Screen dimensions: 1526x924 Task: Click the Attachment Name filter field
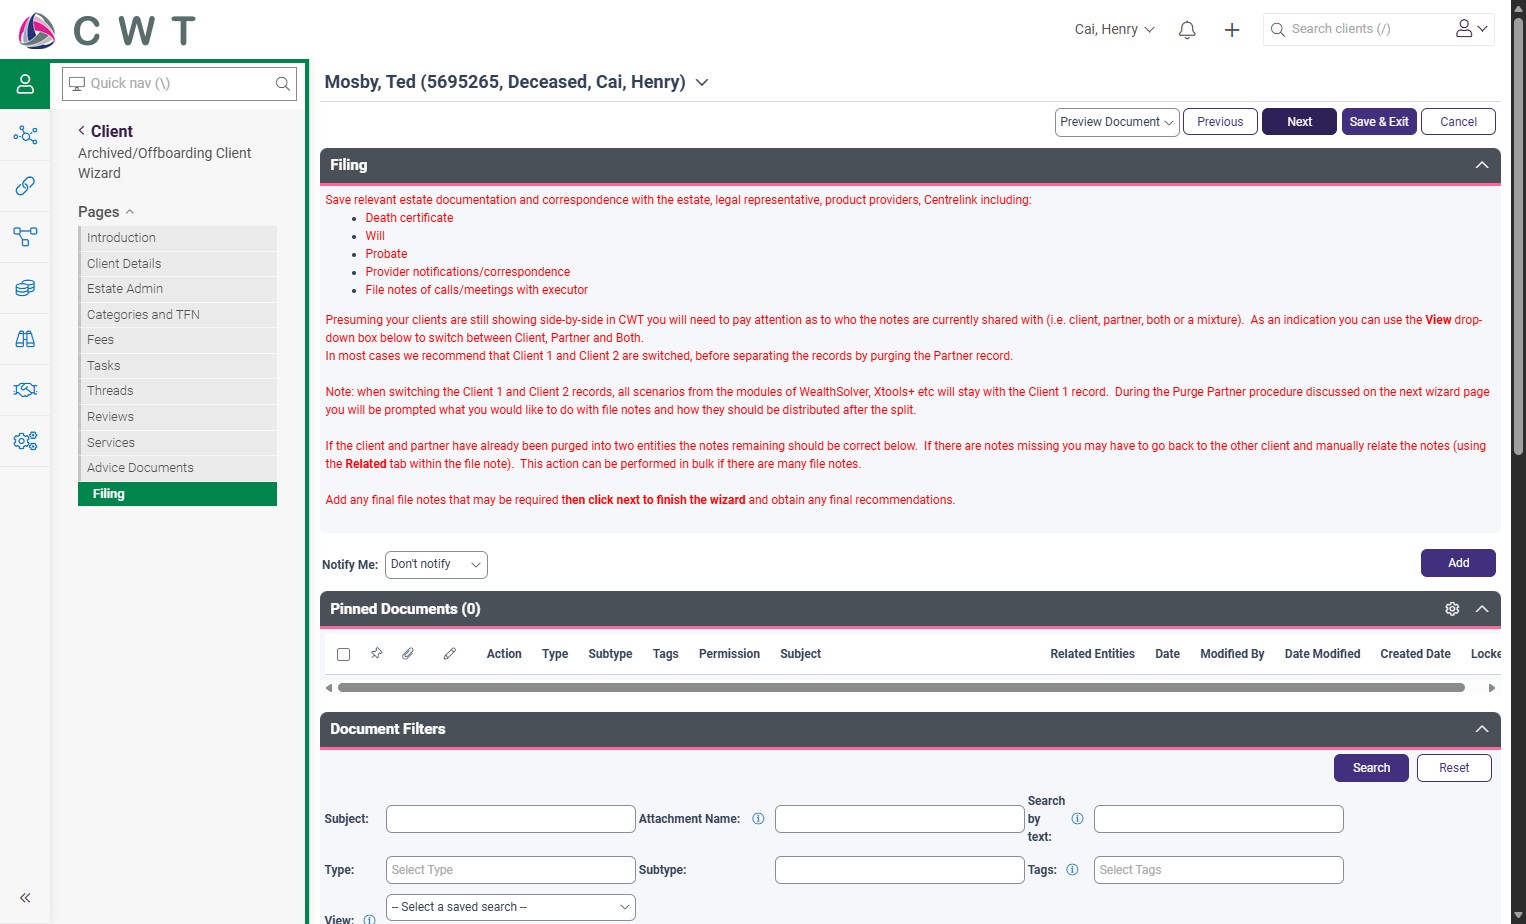coord(900,819)
